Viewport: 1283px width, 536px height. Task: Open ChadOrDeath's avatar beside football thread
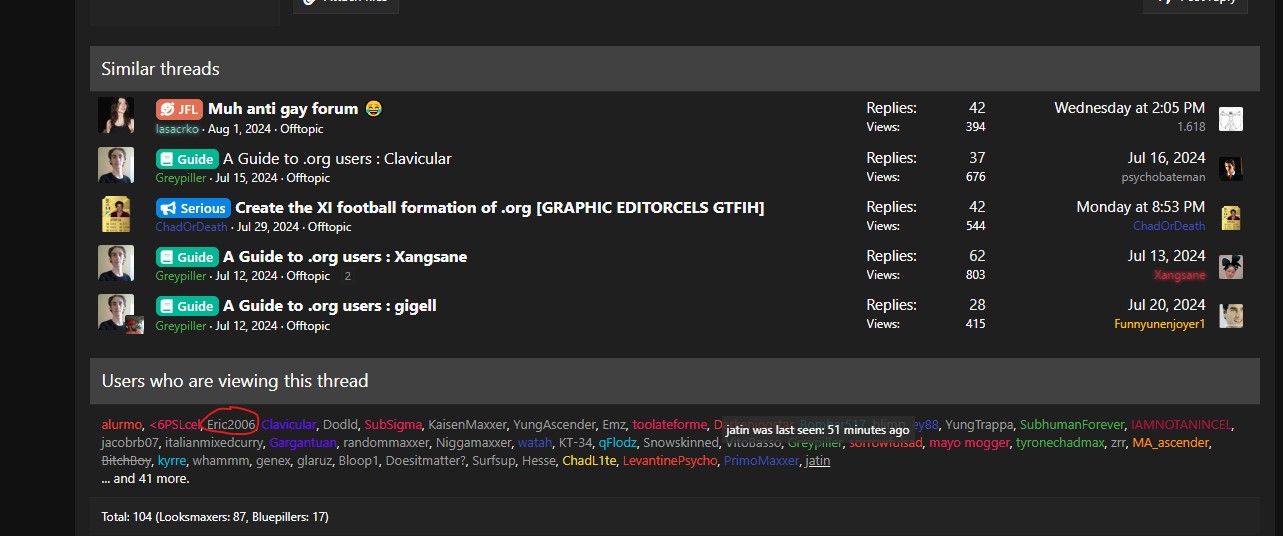pyautogui.click(x=116, y=214)
